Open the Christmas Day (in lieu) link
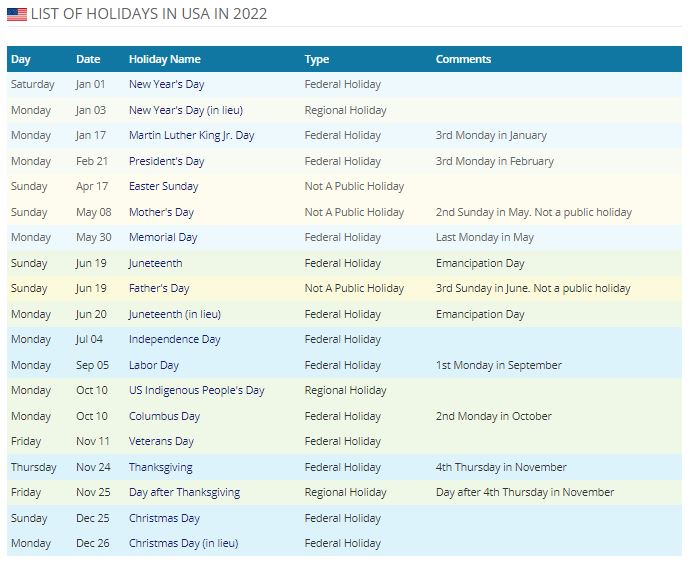The image size is (692, 569). tap(183, 543)
